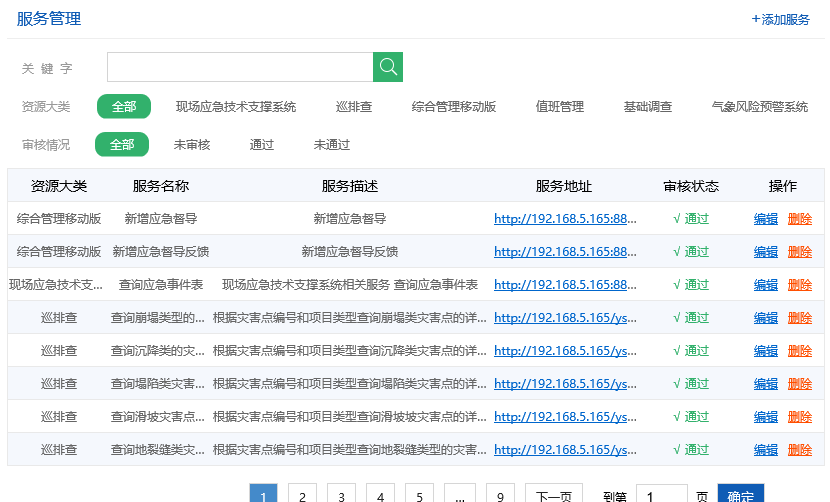Filter resources by 巡排查 category

point(354,107)
